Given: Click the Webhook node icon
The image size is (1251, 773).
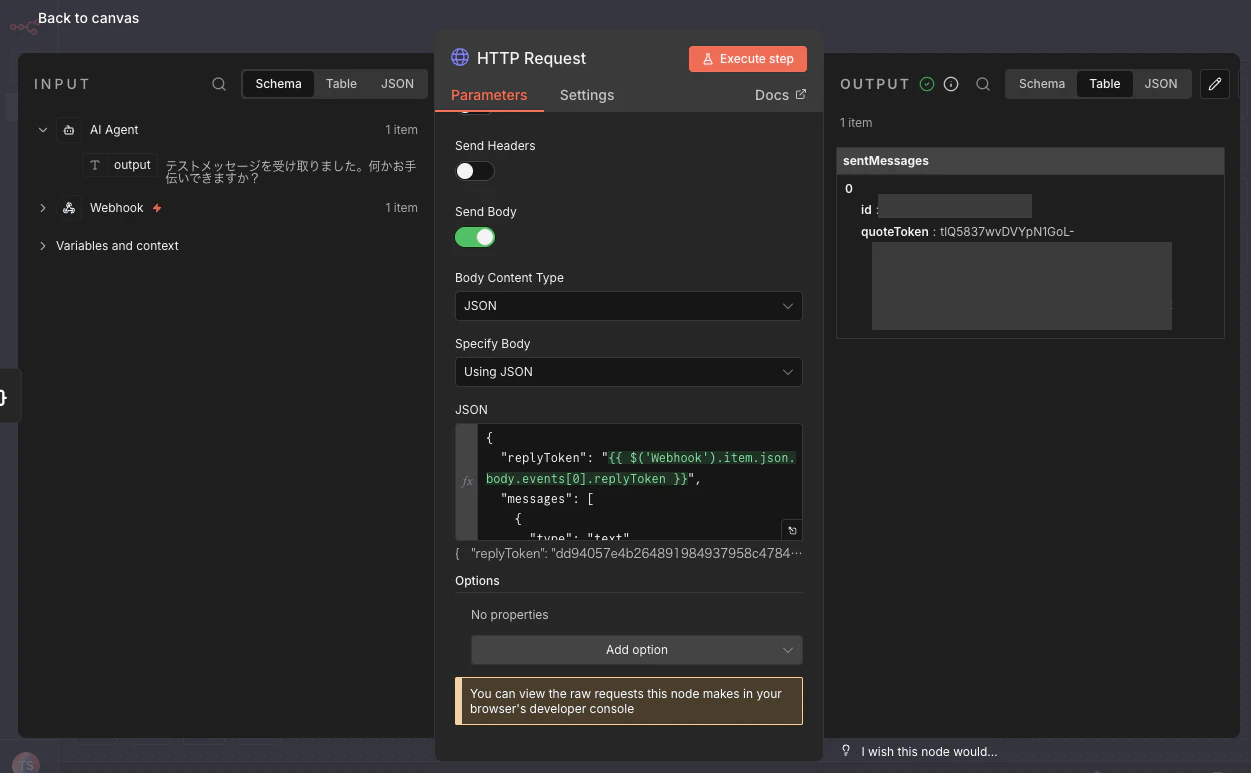Looking at the screenshot, I should coord(69,208).
